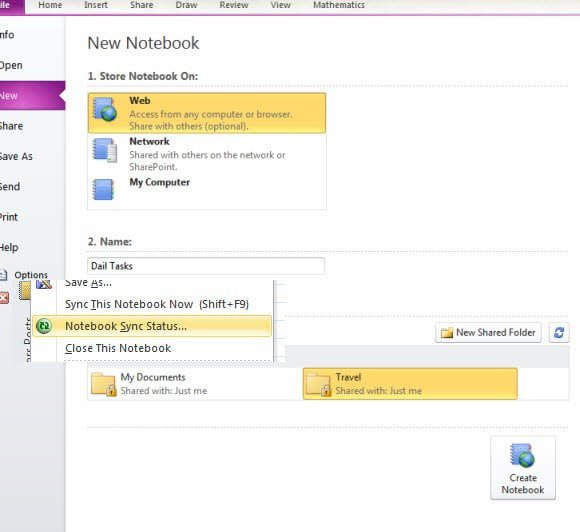
Task: Click Create Notebook button
Action: tap(523, 468)
